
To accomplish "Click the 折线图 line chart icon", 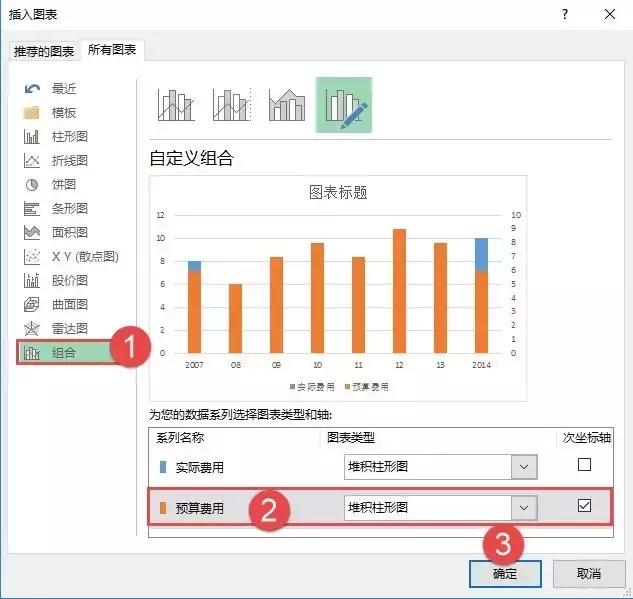I will 31,161.
